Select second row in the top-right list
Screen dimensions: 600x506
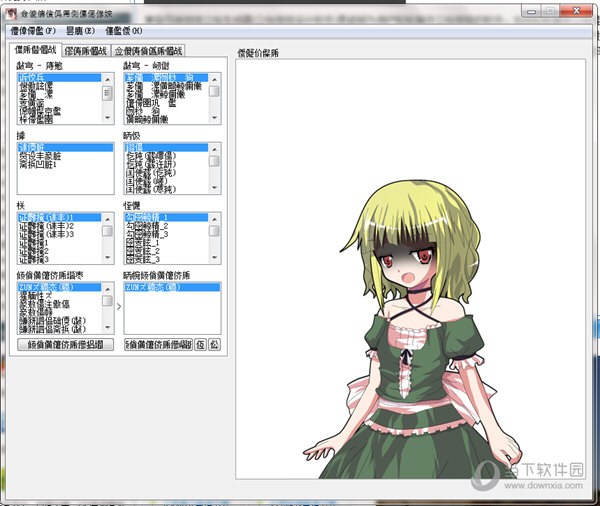coord(166,86)
